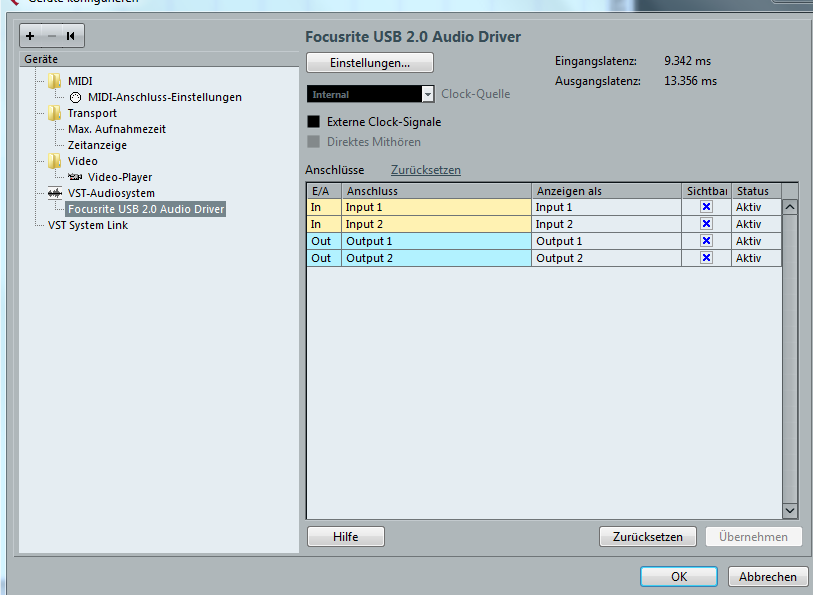Click the Übernehmen button
Viewport: 813px width, 595px height.
753,536
